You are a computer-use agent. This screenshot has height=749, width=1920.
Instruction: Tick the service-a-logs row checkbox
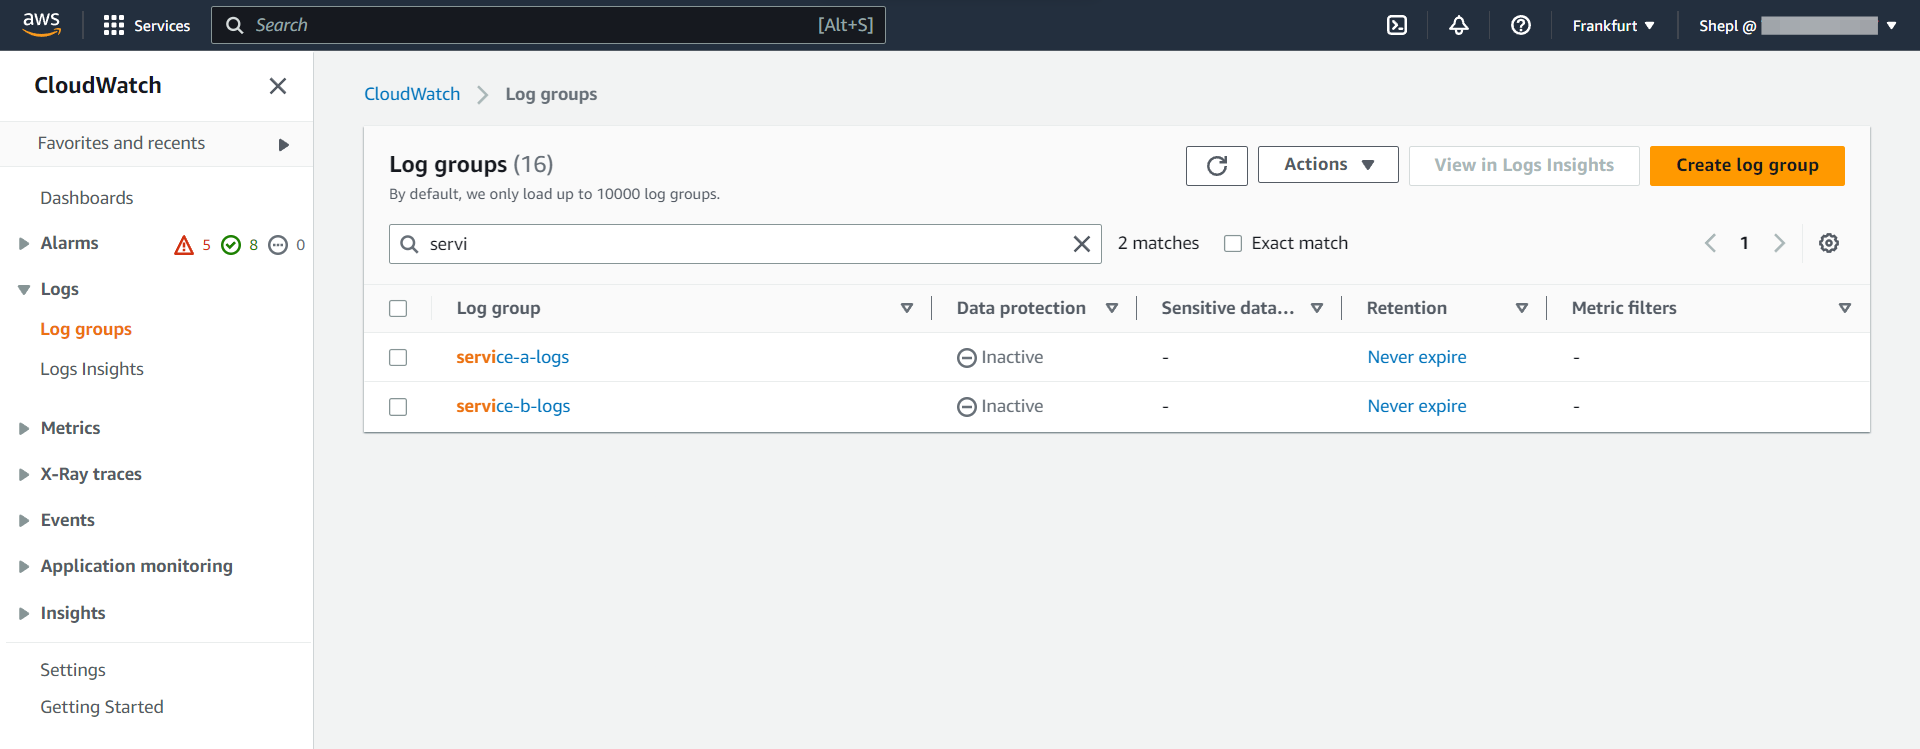click(398, 357)
